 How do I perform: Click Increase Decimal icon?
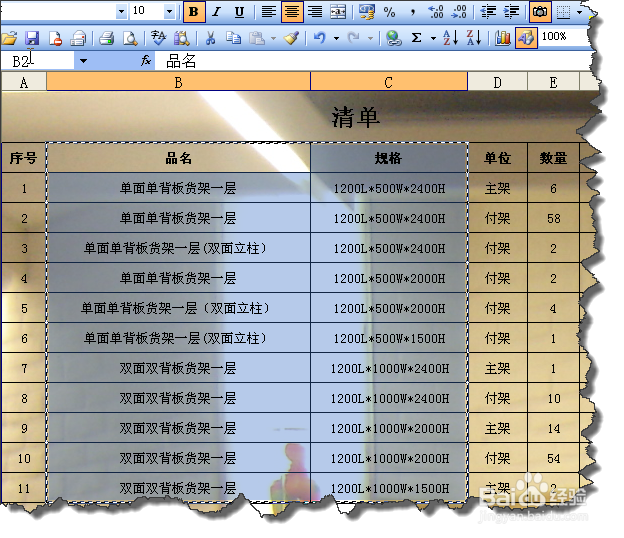(436, 12)
